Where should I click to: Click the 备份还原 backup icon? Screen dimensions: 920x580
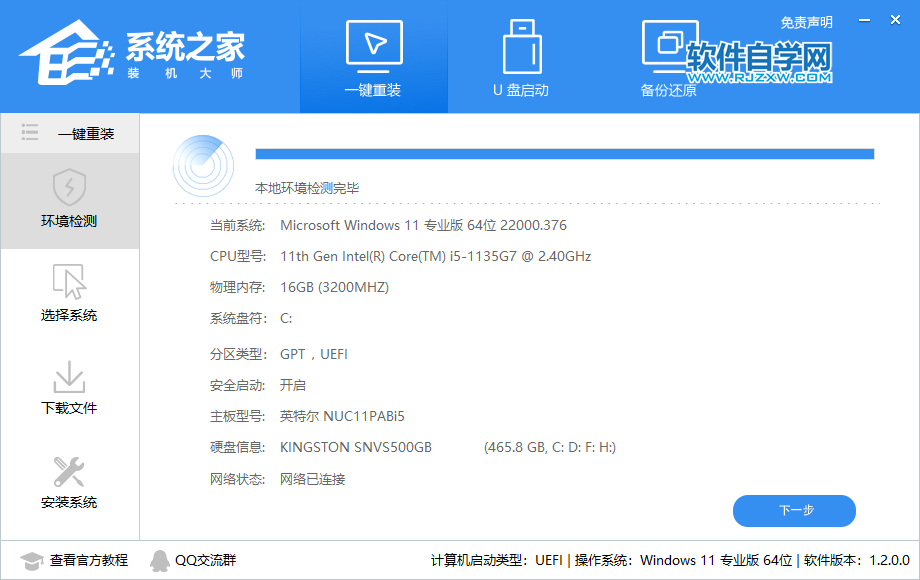pos(668,45)
